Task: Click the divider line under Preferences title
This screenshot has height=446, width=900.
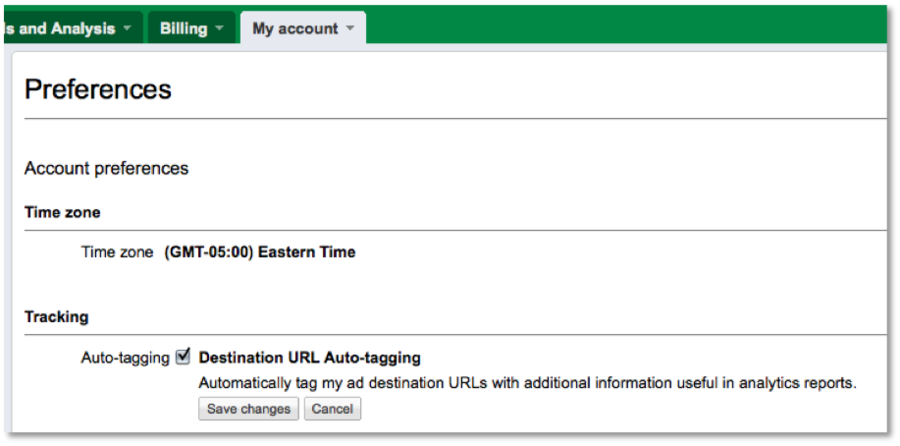Action: pos(450,119)
